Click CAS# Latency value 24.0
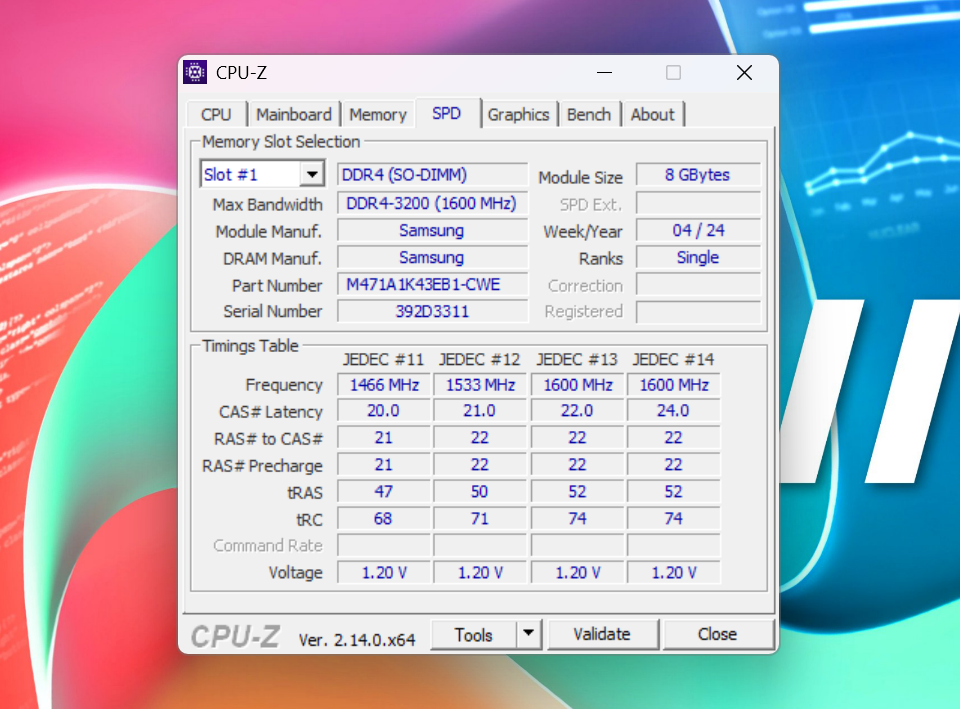The height and width of the screenshot is (709, 960). click(x=673, y=411)
